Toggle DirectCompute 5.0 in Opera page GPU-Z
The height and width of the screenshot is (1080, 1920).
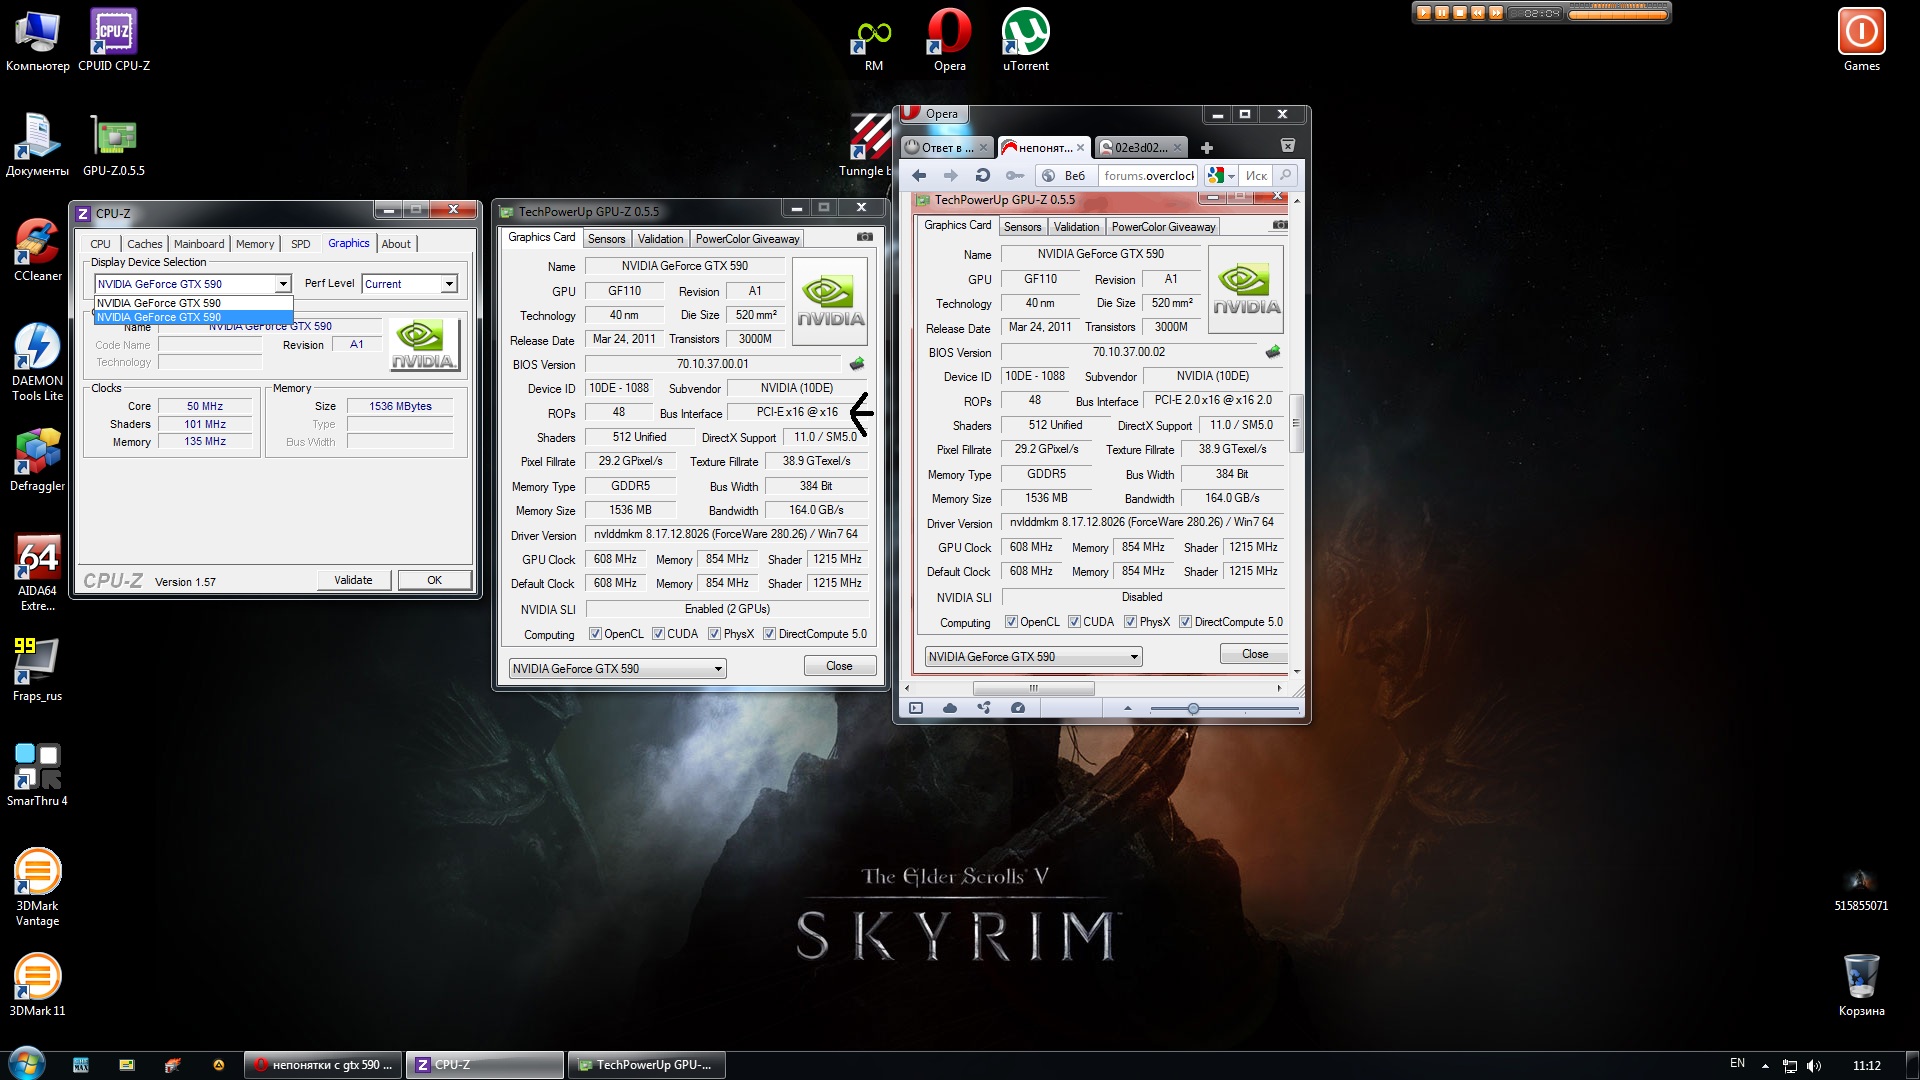click(x=1186, y=622)
